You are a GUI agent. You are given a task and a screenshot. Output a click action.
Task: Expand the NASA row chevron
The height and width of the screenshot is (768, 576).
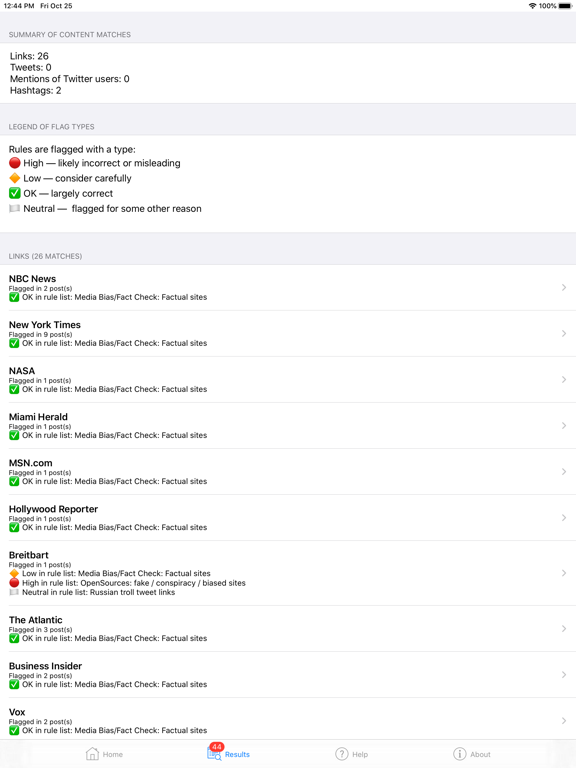coord(564,380)
